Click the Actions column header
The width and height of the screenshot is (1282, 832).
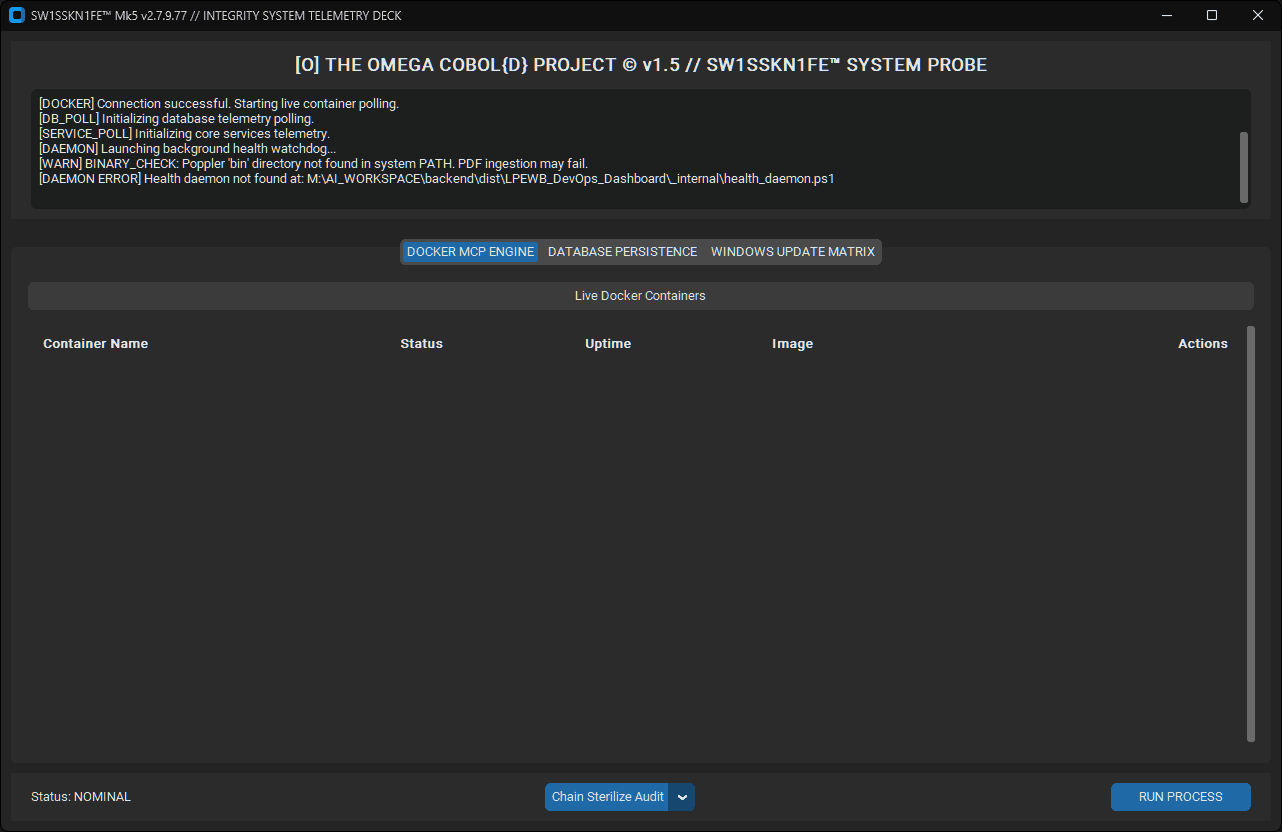point(1202,343)
